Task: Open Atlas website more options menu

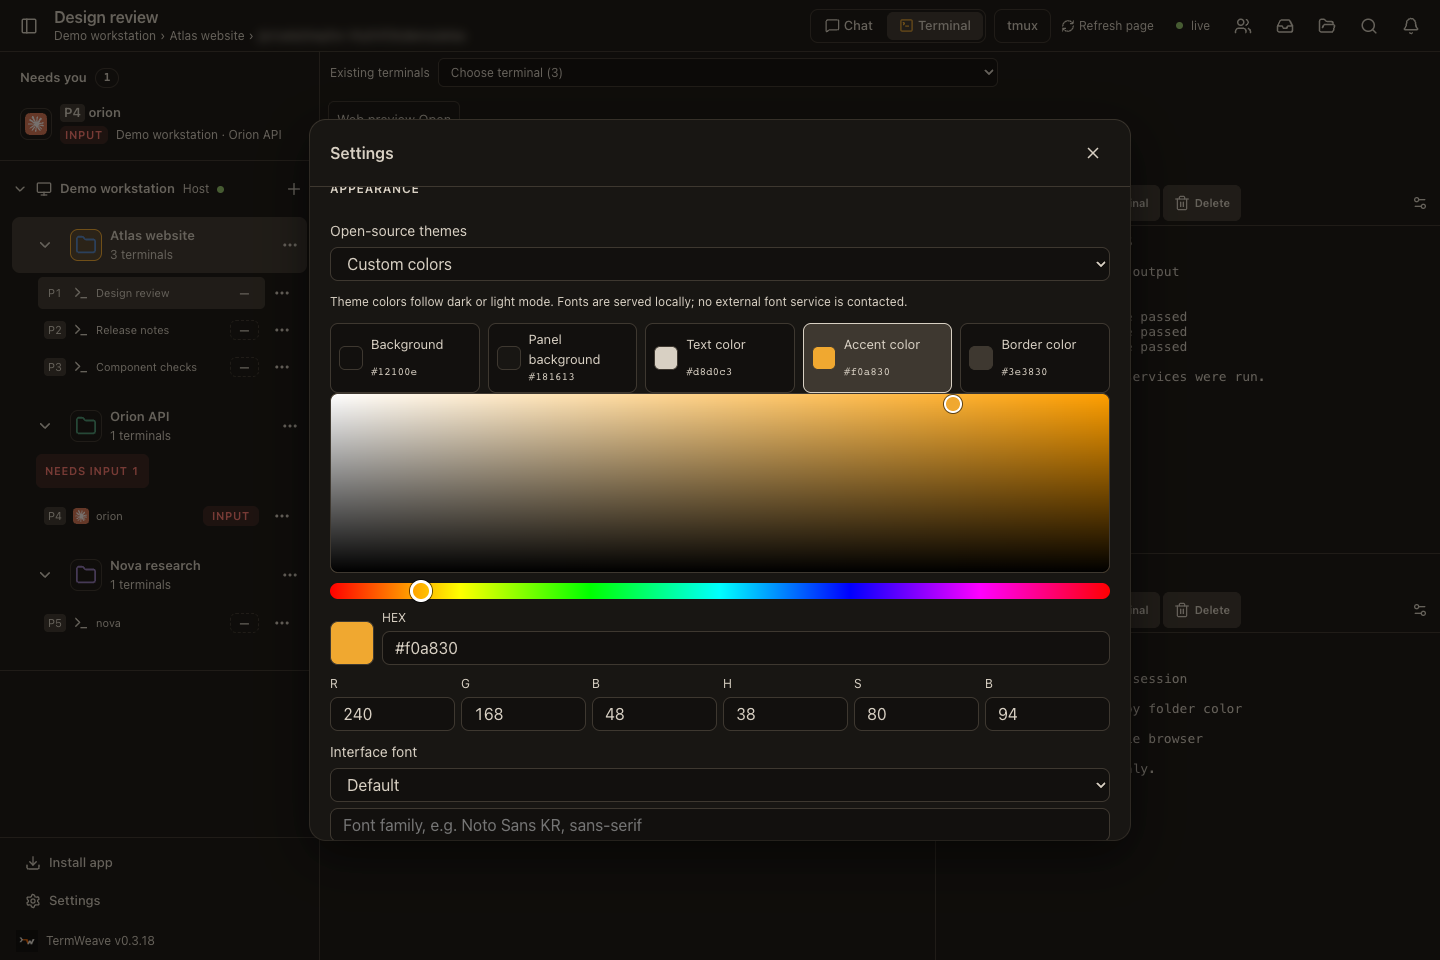Action: pyautogui.click(x=290, y=245)
